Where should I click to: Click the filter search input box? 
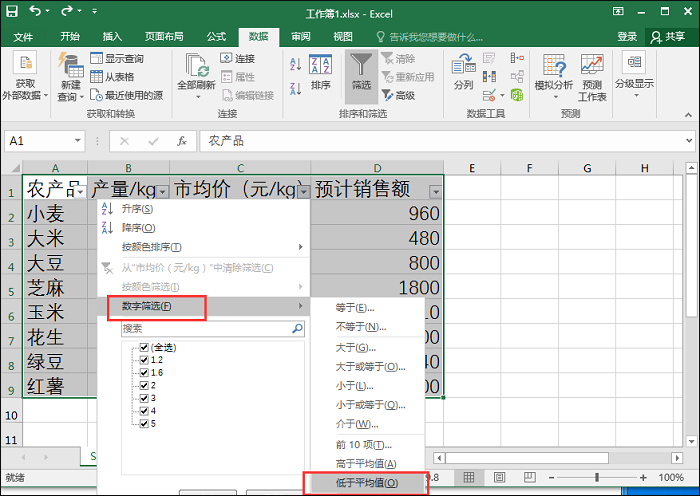pyautogui.click(x=206, y=328)
